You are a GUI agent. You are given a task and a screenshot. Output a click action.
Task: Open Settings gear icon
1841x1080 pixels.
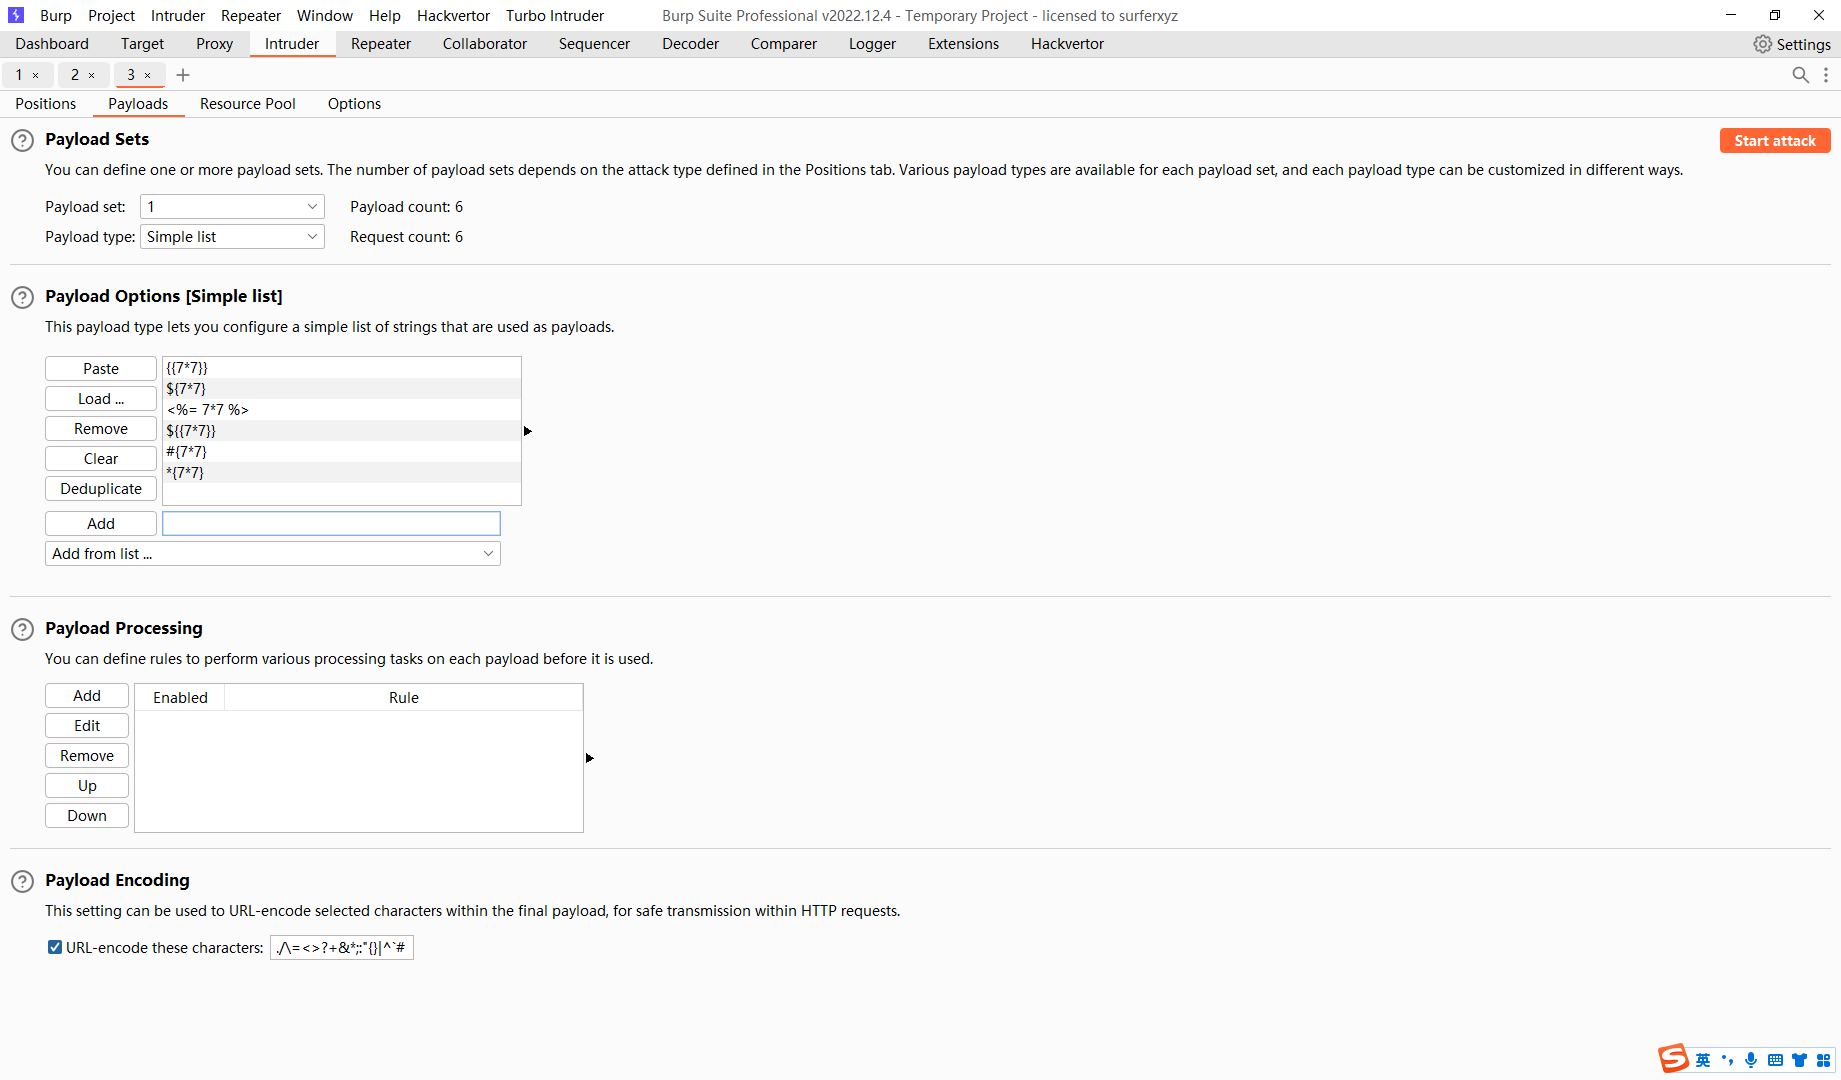[x=1762, y=45]
